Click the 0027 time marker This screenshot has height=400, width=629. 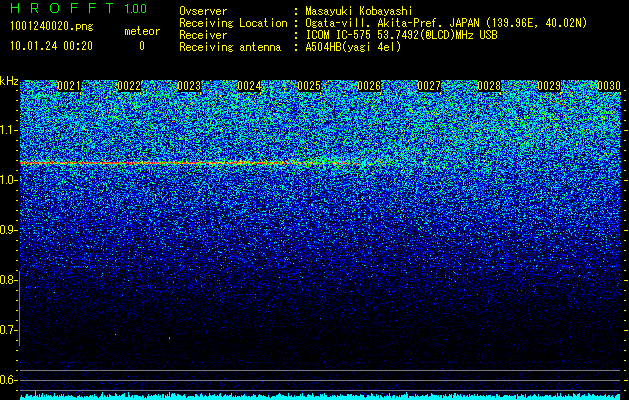429,86
